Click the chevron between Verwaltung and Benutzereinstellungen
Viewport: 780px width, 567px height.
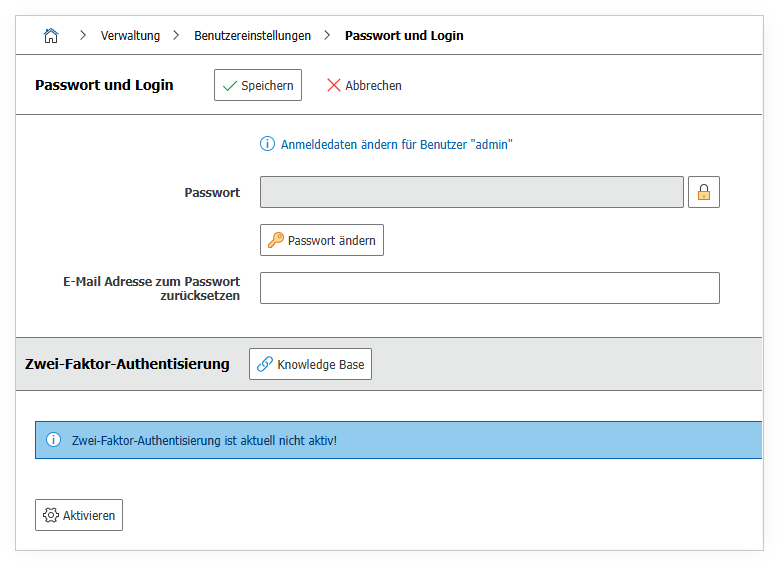tap(176, 36)
